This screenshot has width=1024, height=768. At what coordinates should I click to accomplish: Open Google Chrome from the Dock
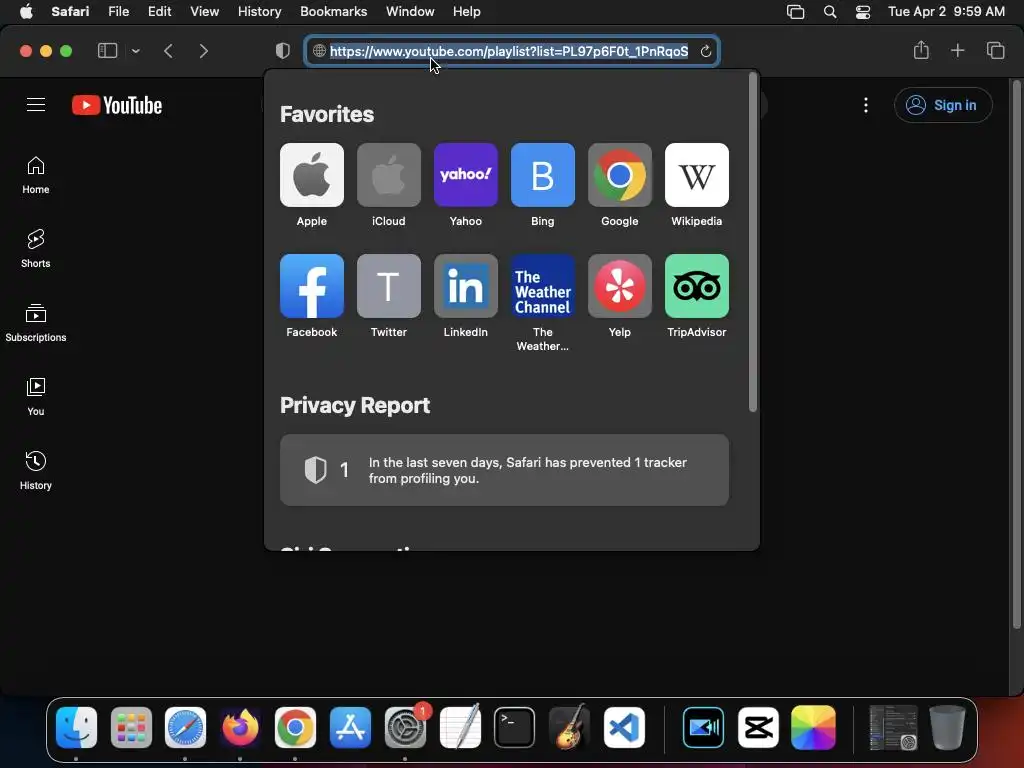click(x=295, y=727)
